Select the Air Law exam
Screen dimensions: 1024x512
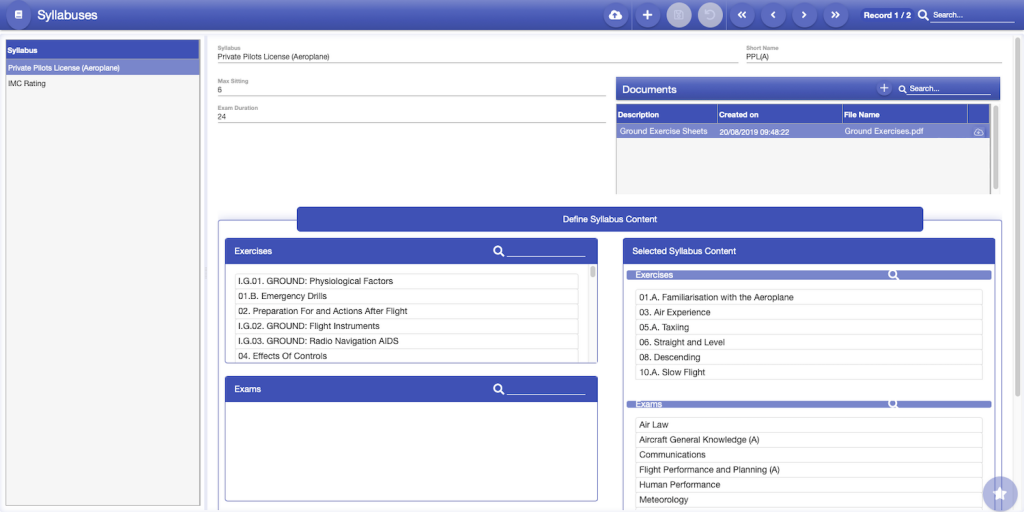click(809, 424)
